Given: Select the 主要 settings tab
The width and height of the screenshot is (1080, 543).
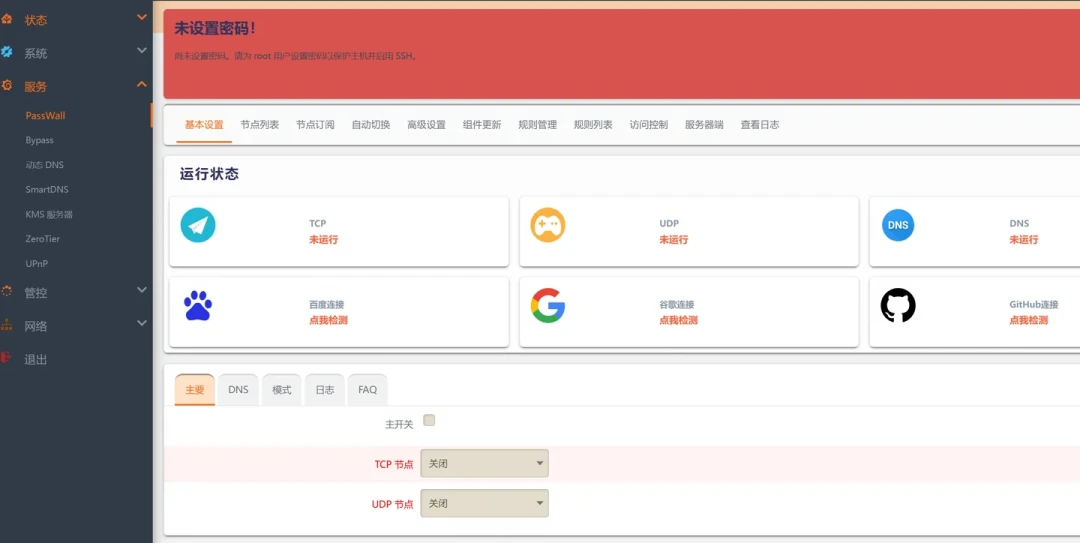Looking at the screenshot, I should [x=195, y=390].
